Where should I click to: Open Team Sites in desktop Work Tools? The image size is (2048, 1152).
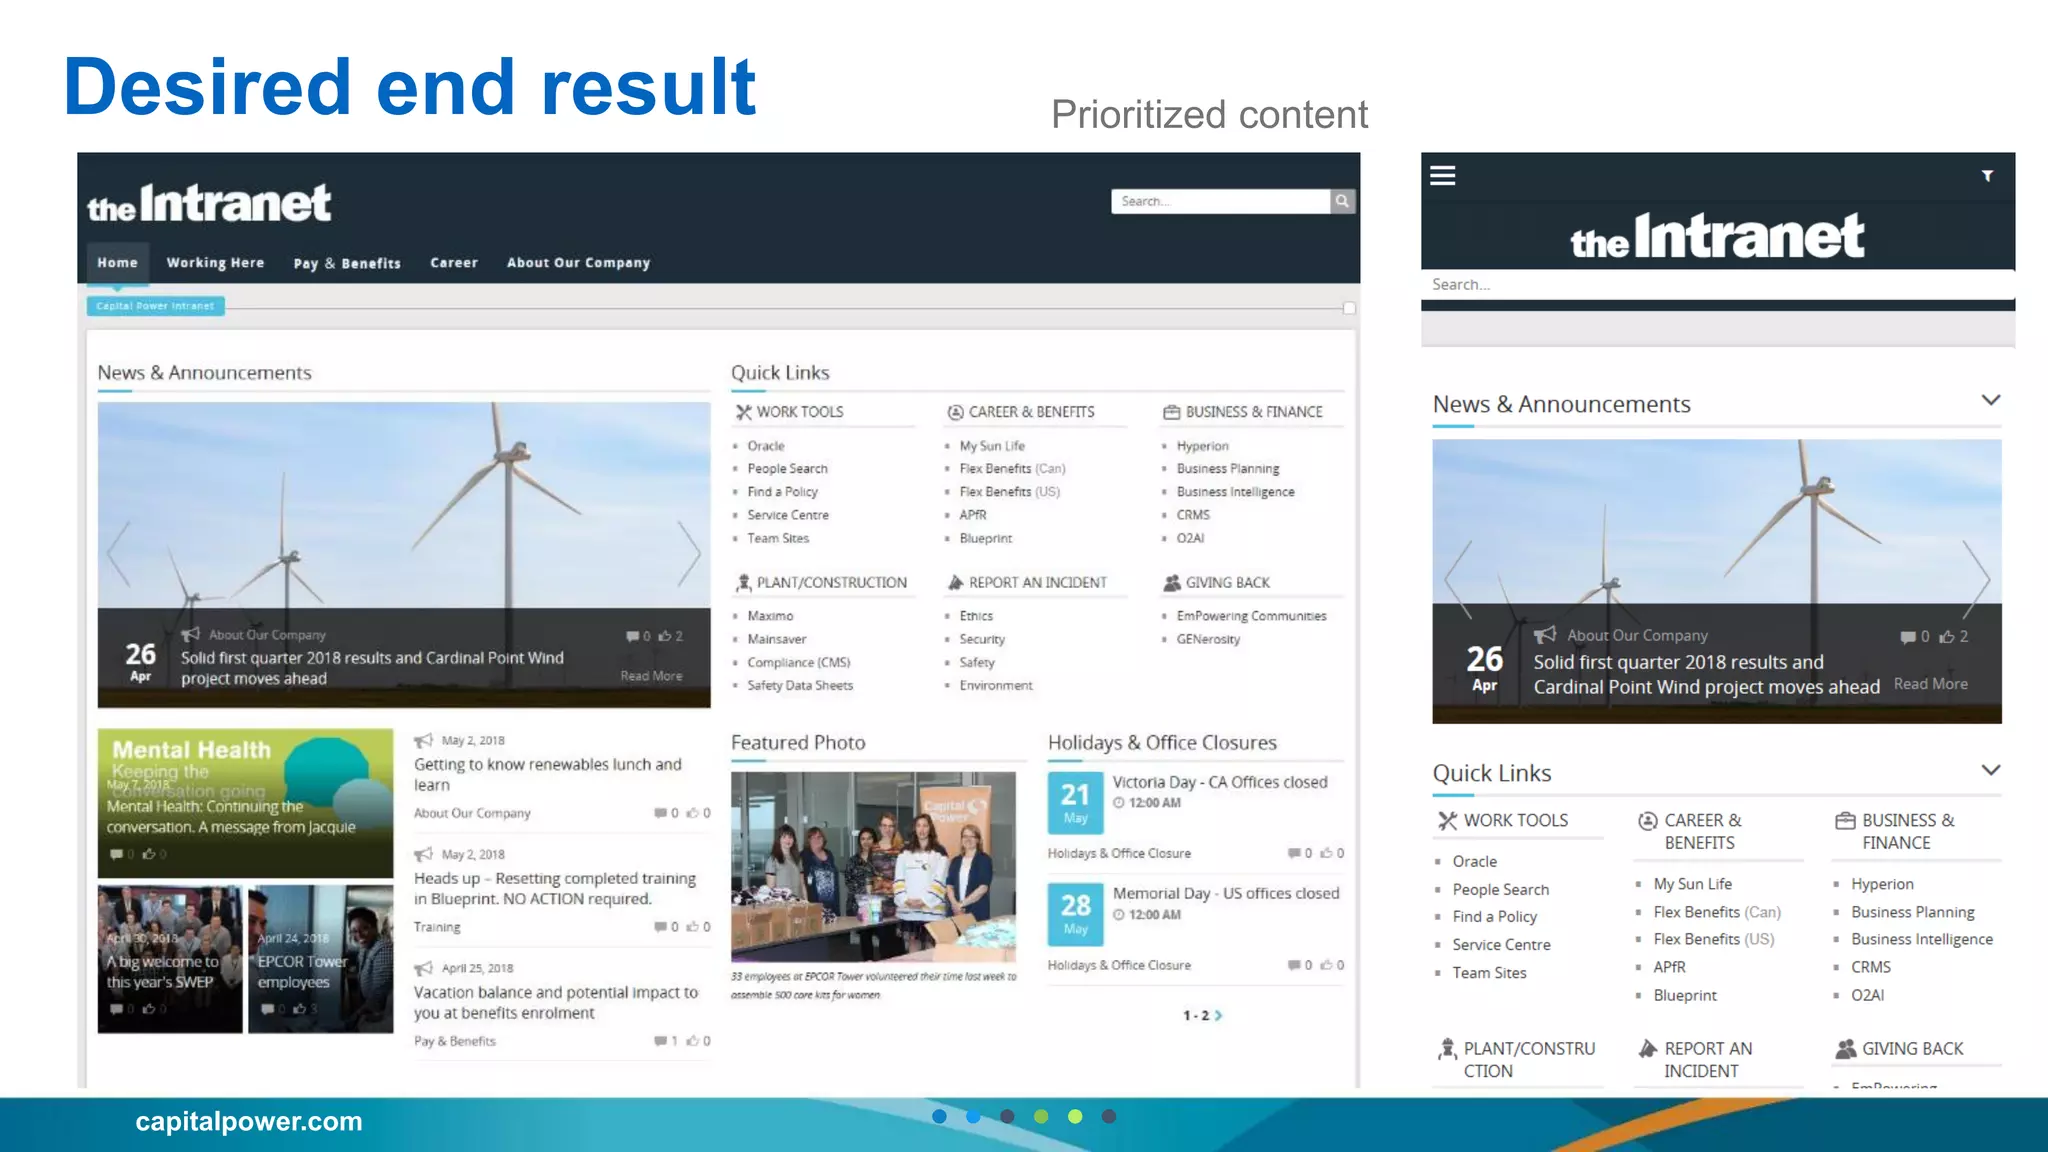(x=778, y=539)
